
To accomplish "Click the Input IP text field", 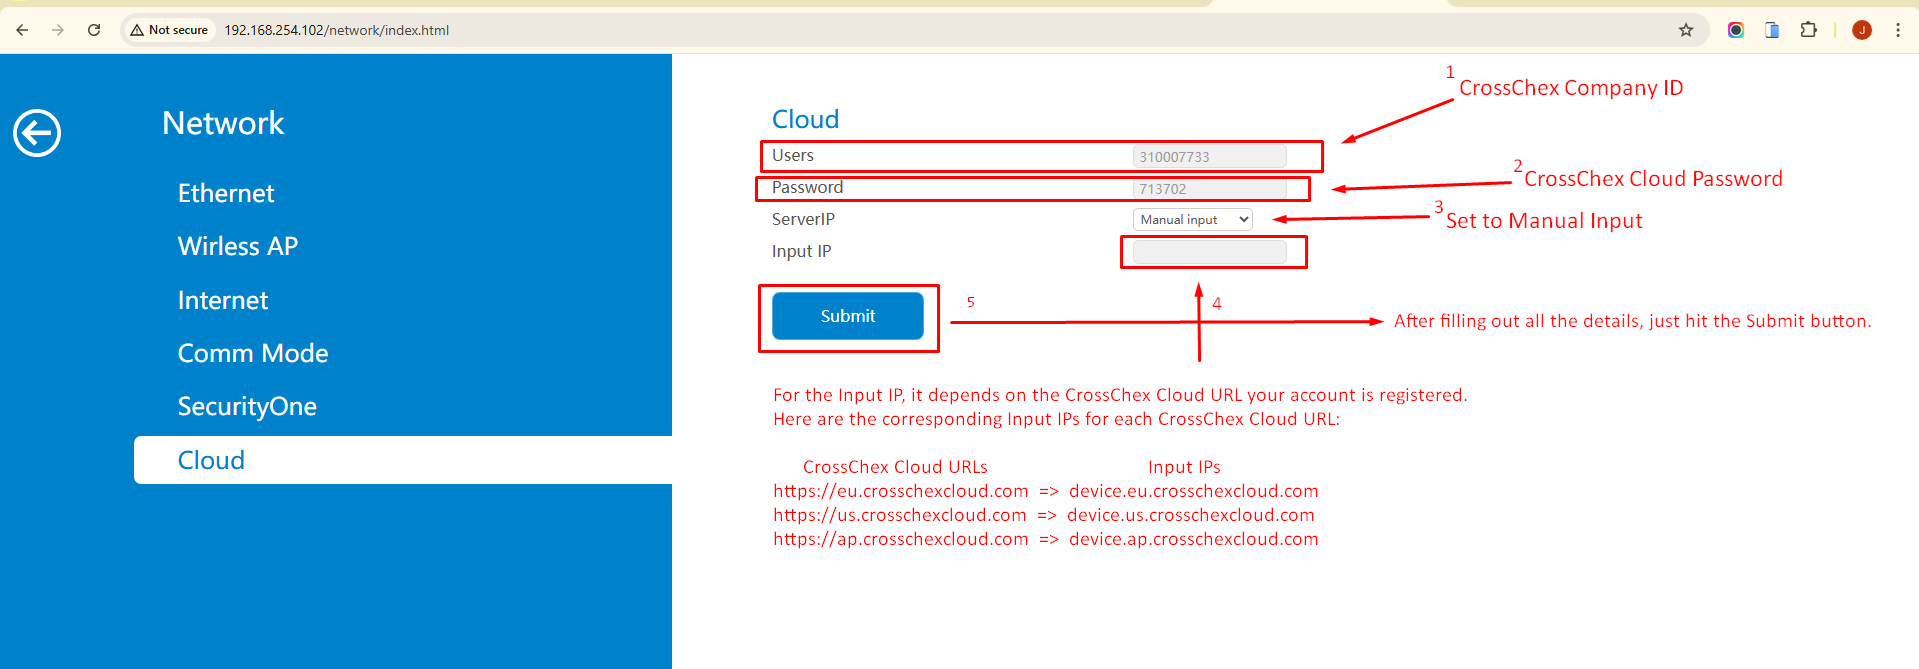I will point(1209,252).
